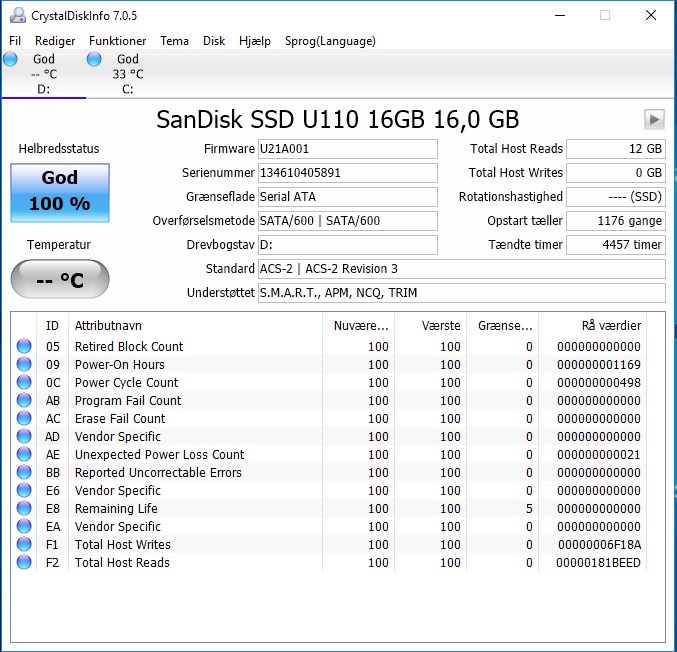Select the Power-On Hours attribute name
Image resolution: width=677 pixels, height=652 pixels.
point(120,364)
